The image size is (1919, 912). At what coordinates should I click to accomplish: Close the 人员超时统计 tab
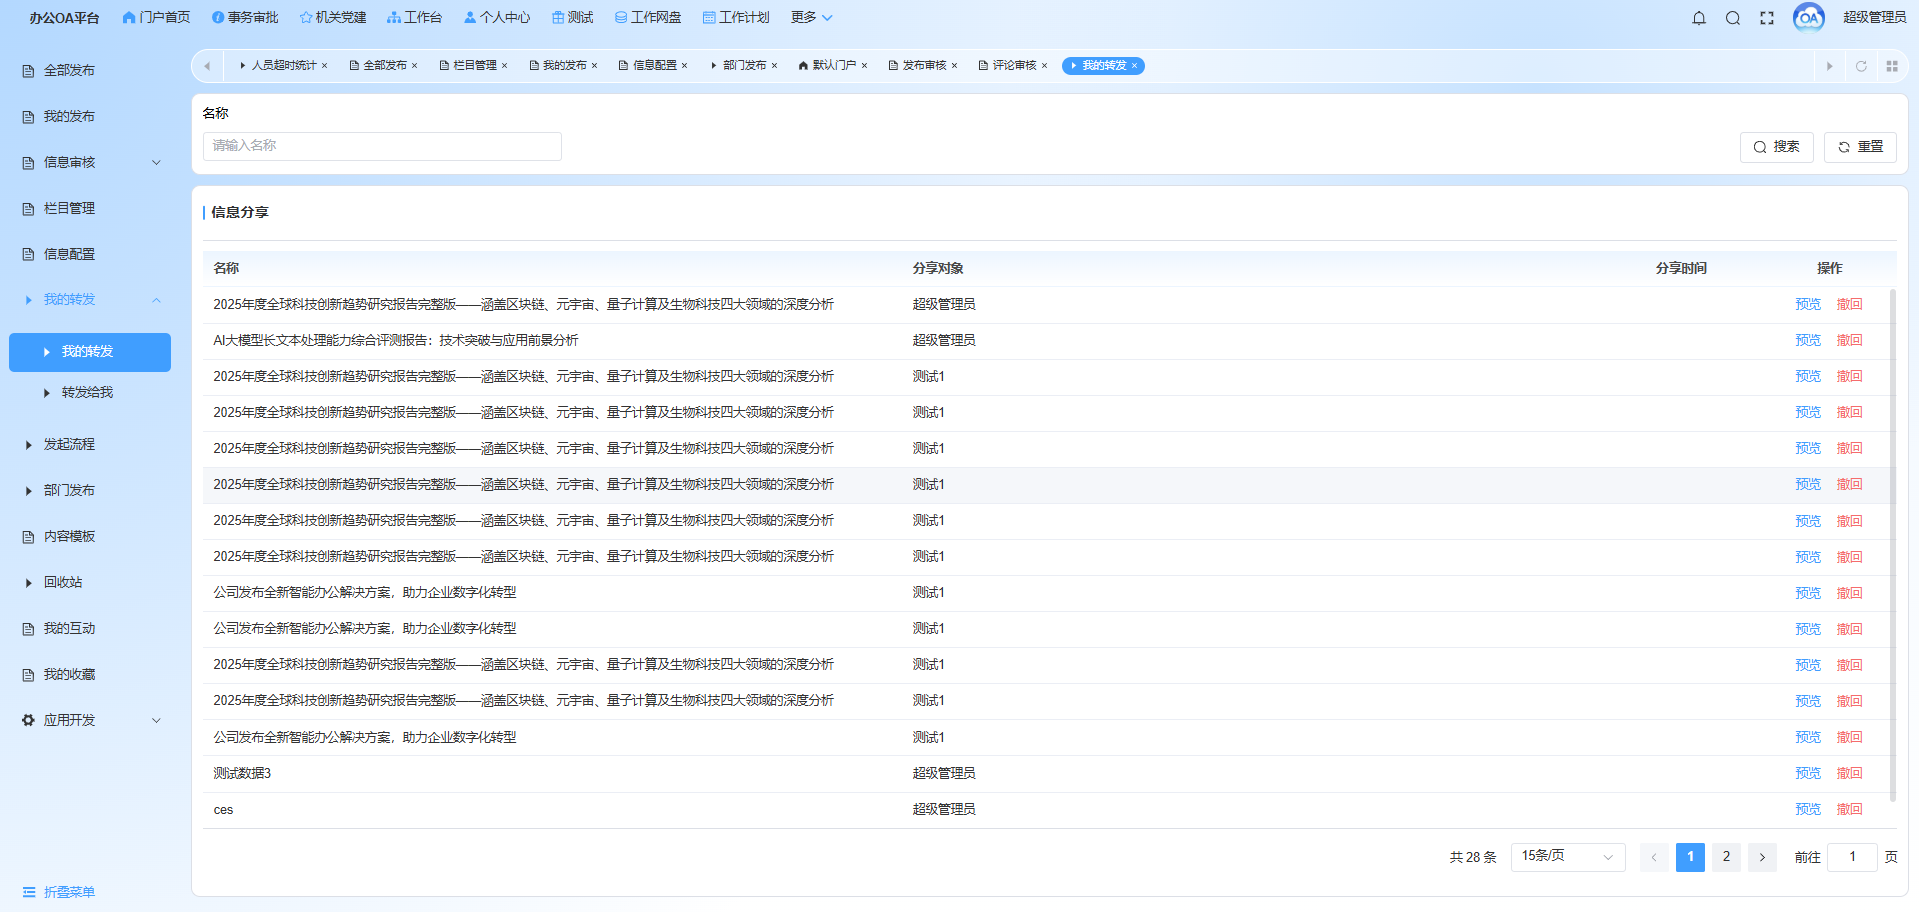pos(324,66)
